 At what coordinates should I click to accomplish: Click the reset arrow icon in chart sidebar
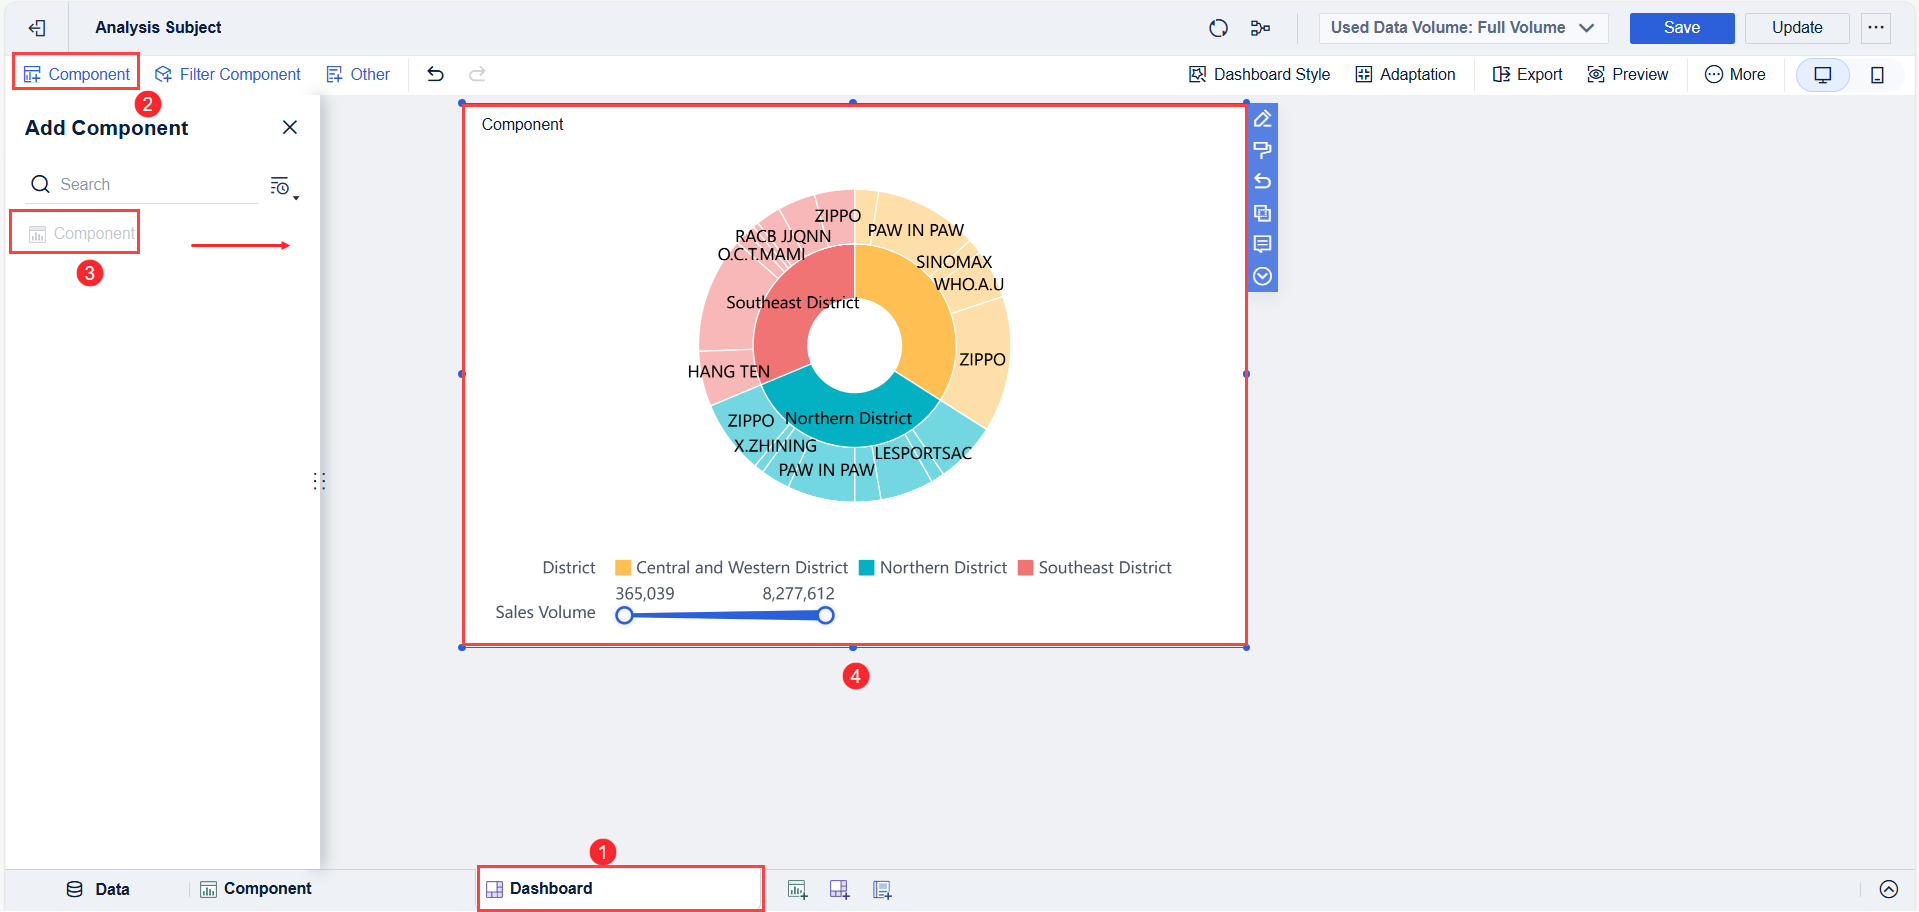pyautogui.click(x=1263, y=181)
